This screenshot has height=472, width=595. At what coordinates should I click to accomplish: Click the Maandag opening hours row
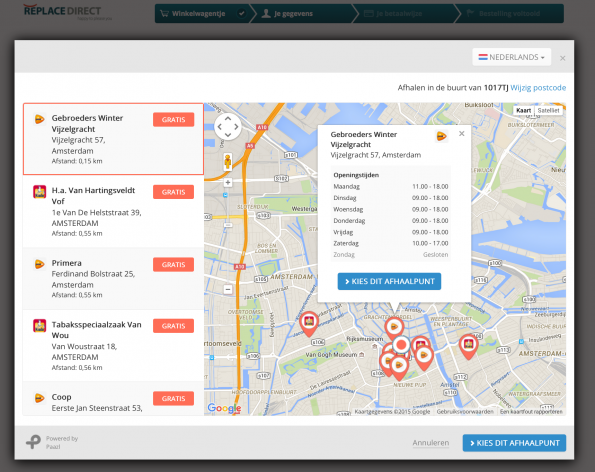pos(390,187)
